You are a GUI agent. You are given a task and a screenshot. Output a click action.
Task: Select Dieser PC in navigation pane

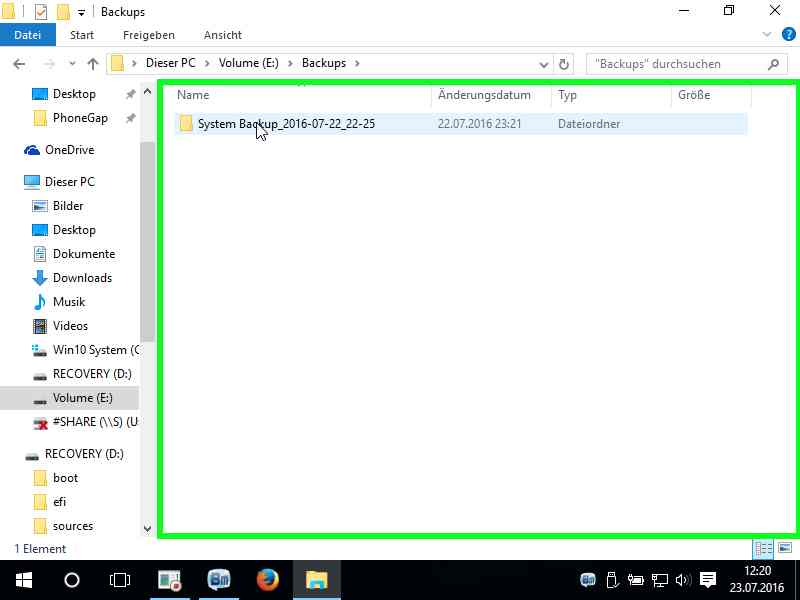pos(69,182)
